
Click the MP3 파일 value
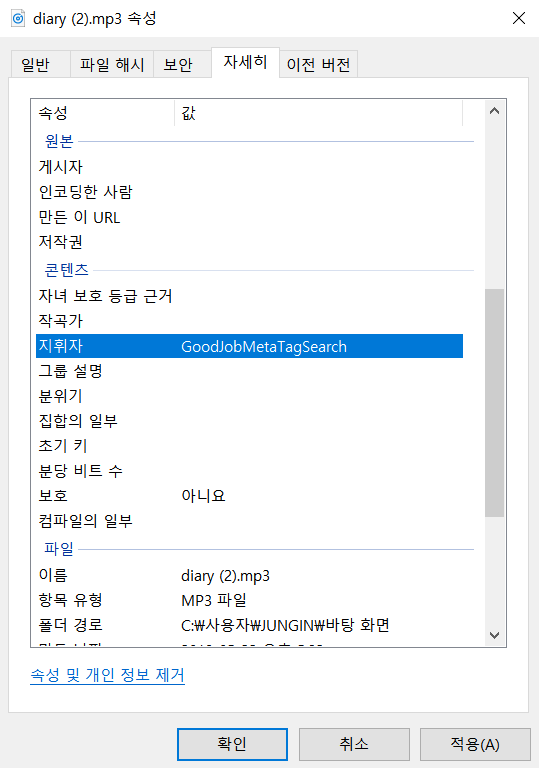click(214, 600)
